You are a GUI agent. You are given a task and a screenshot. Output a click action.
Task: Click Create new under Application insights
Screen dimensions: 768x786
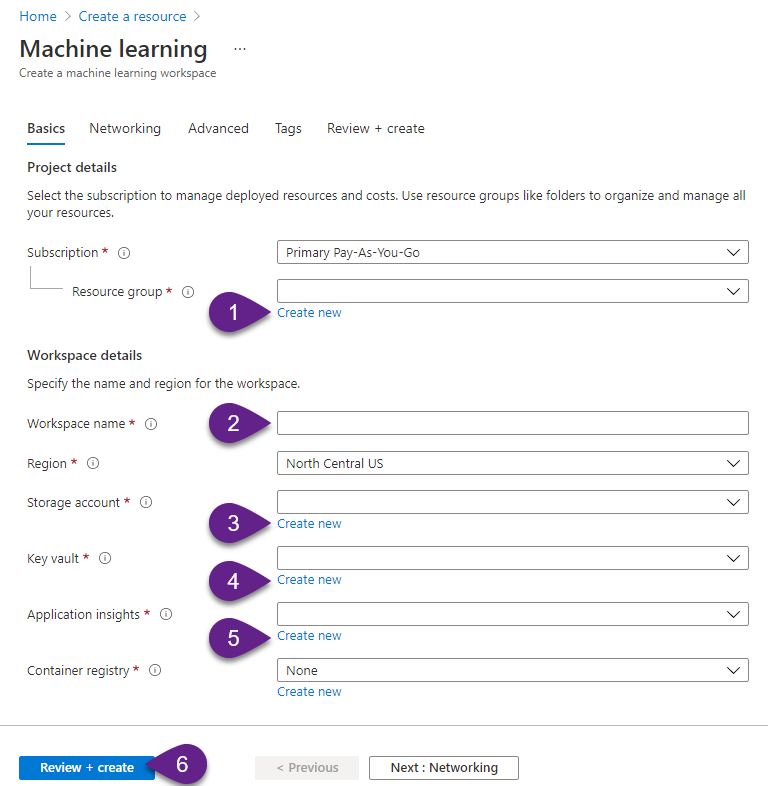(309, 636)
